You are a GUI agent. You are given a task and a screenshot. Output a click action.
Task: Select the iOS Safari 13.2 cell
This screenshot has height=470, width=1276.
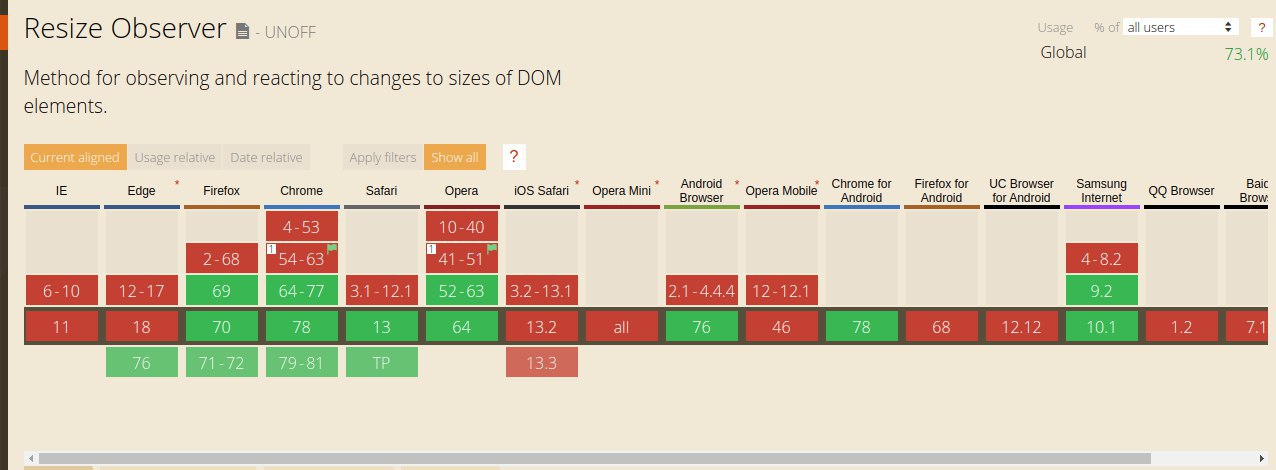coord(542,326)
